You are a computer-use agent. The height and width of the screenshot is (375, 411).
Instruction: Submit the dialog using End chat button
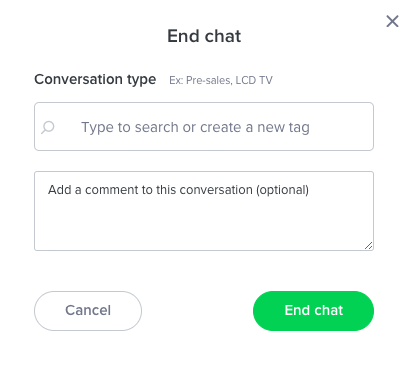pos(313,311)
